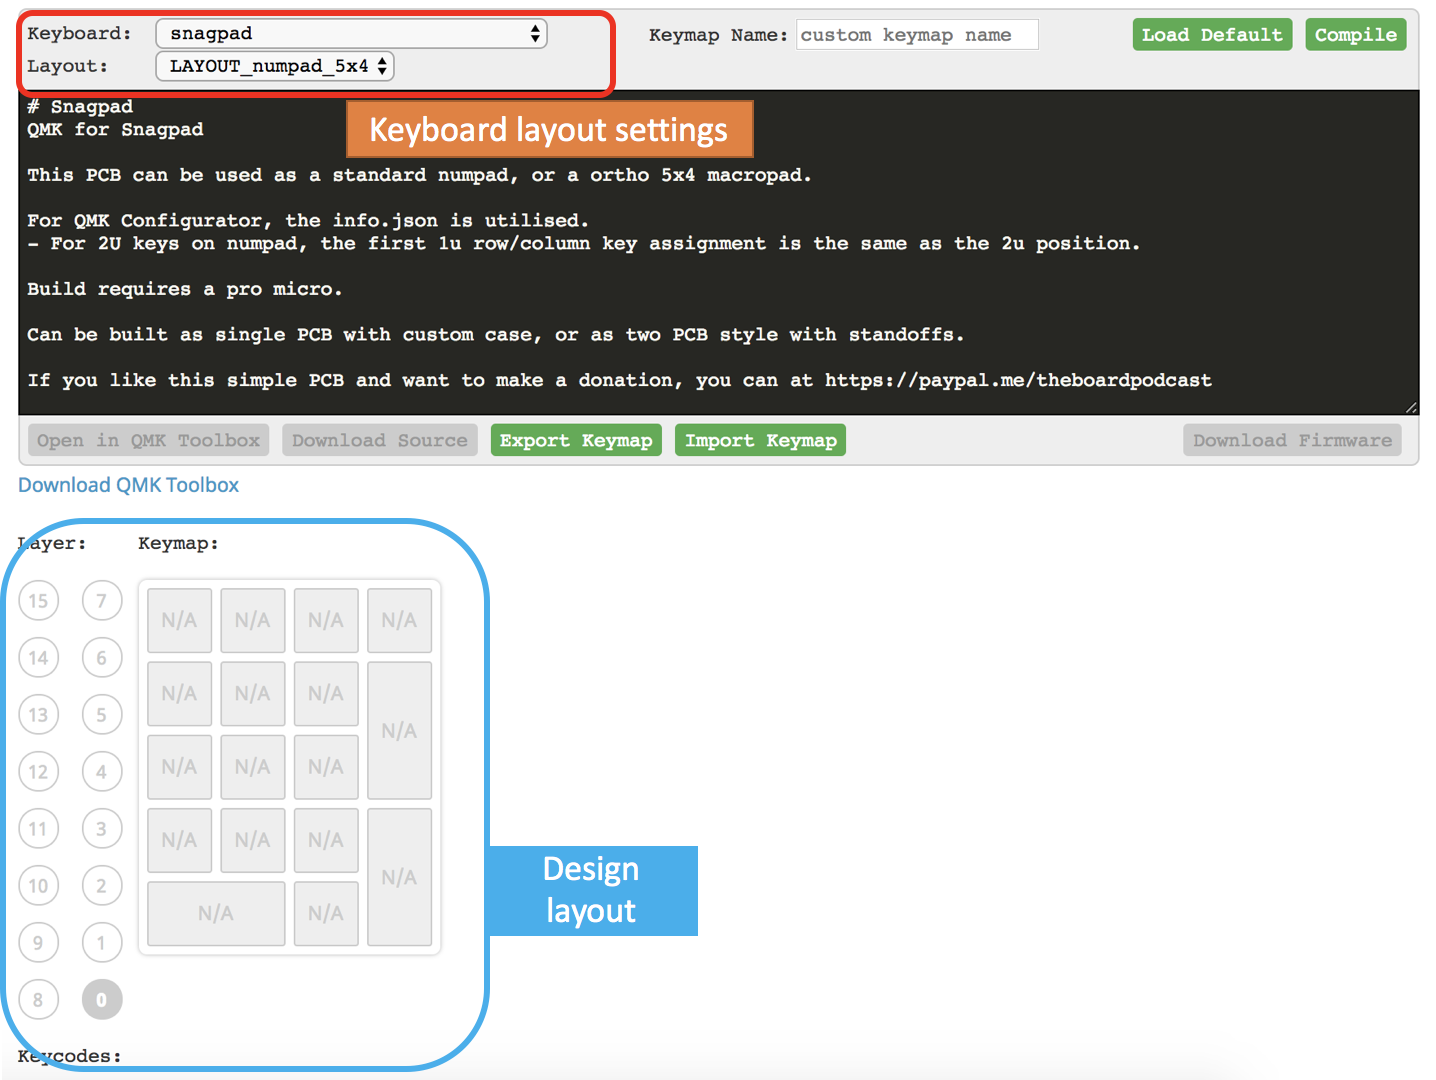Click the green Compile button

click(1355, 35)
